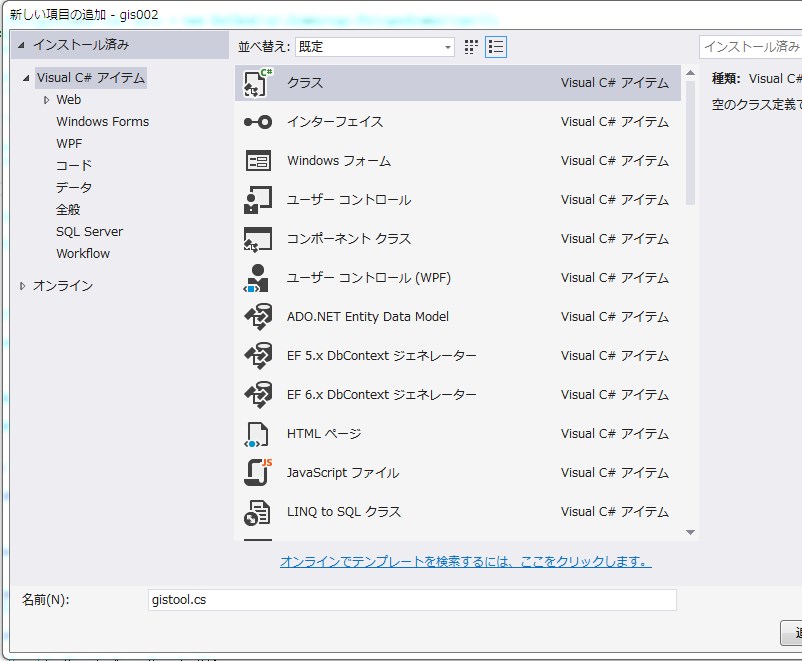Choose the Windows フォーム icon

point(258,161)
